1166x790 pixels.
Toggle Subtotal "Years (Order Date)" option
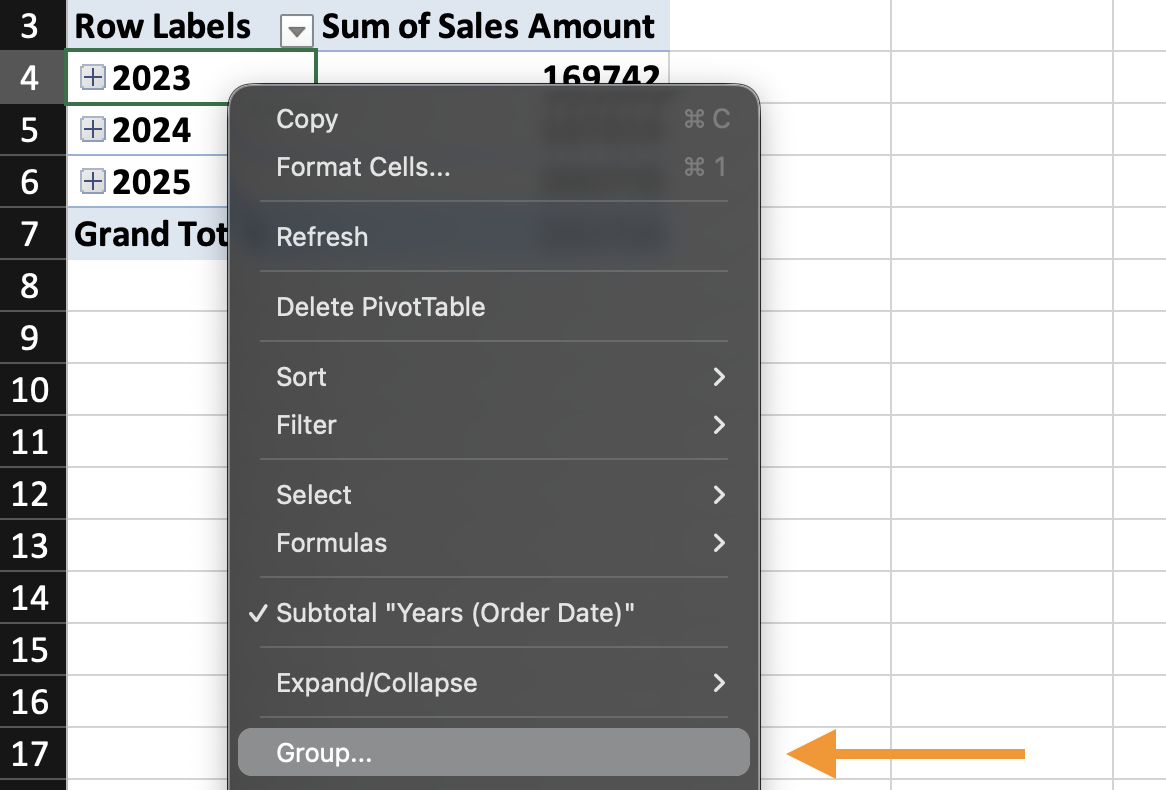tap(455, 613)
